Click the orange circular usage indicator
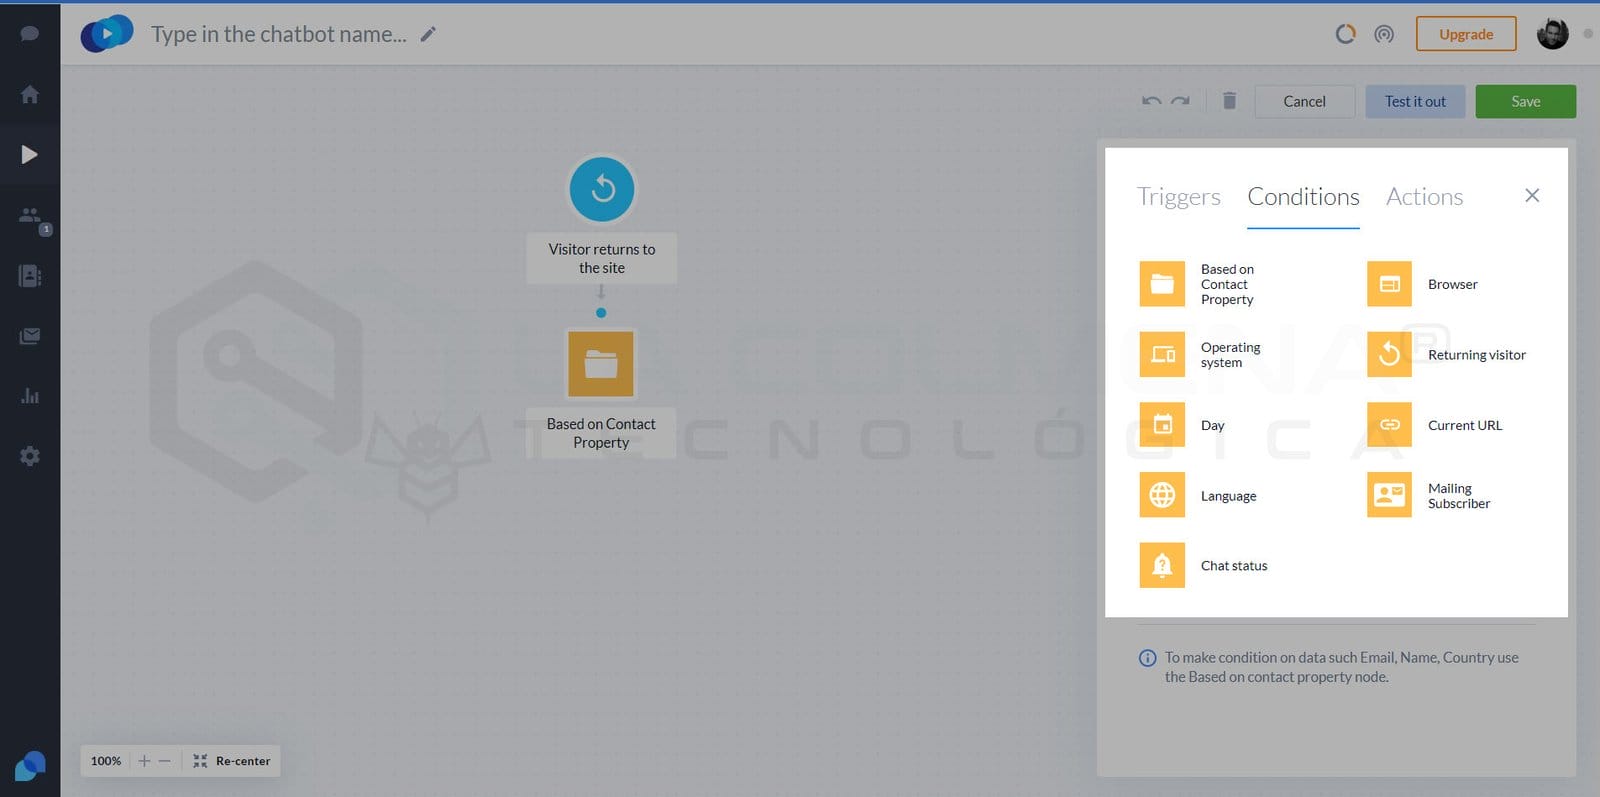The image size is (1600, 797). pos(1346,34)
